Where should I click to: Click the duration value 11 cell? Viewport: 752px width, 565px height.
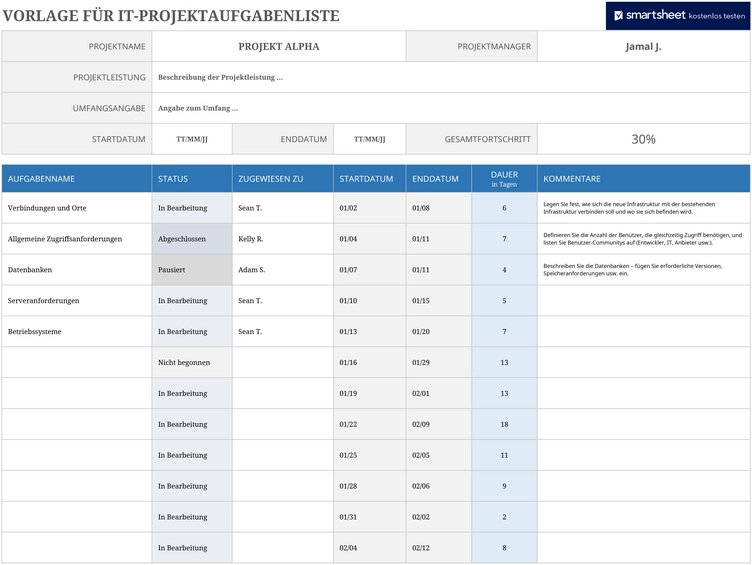(504, 455)
